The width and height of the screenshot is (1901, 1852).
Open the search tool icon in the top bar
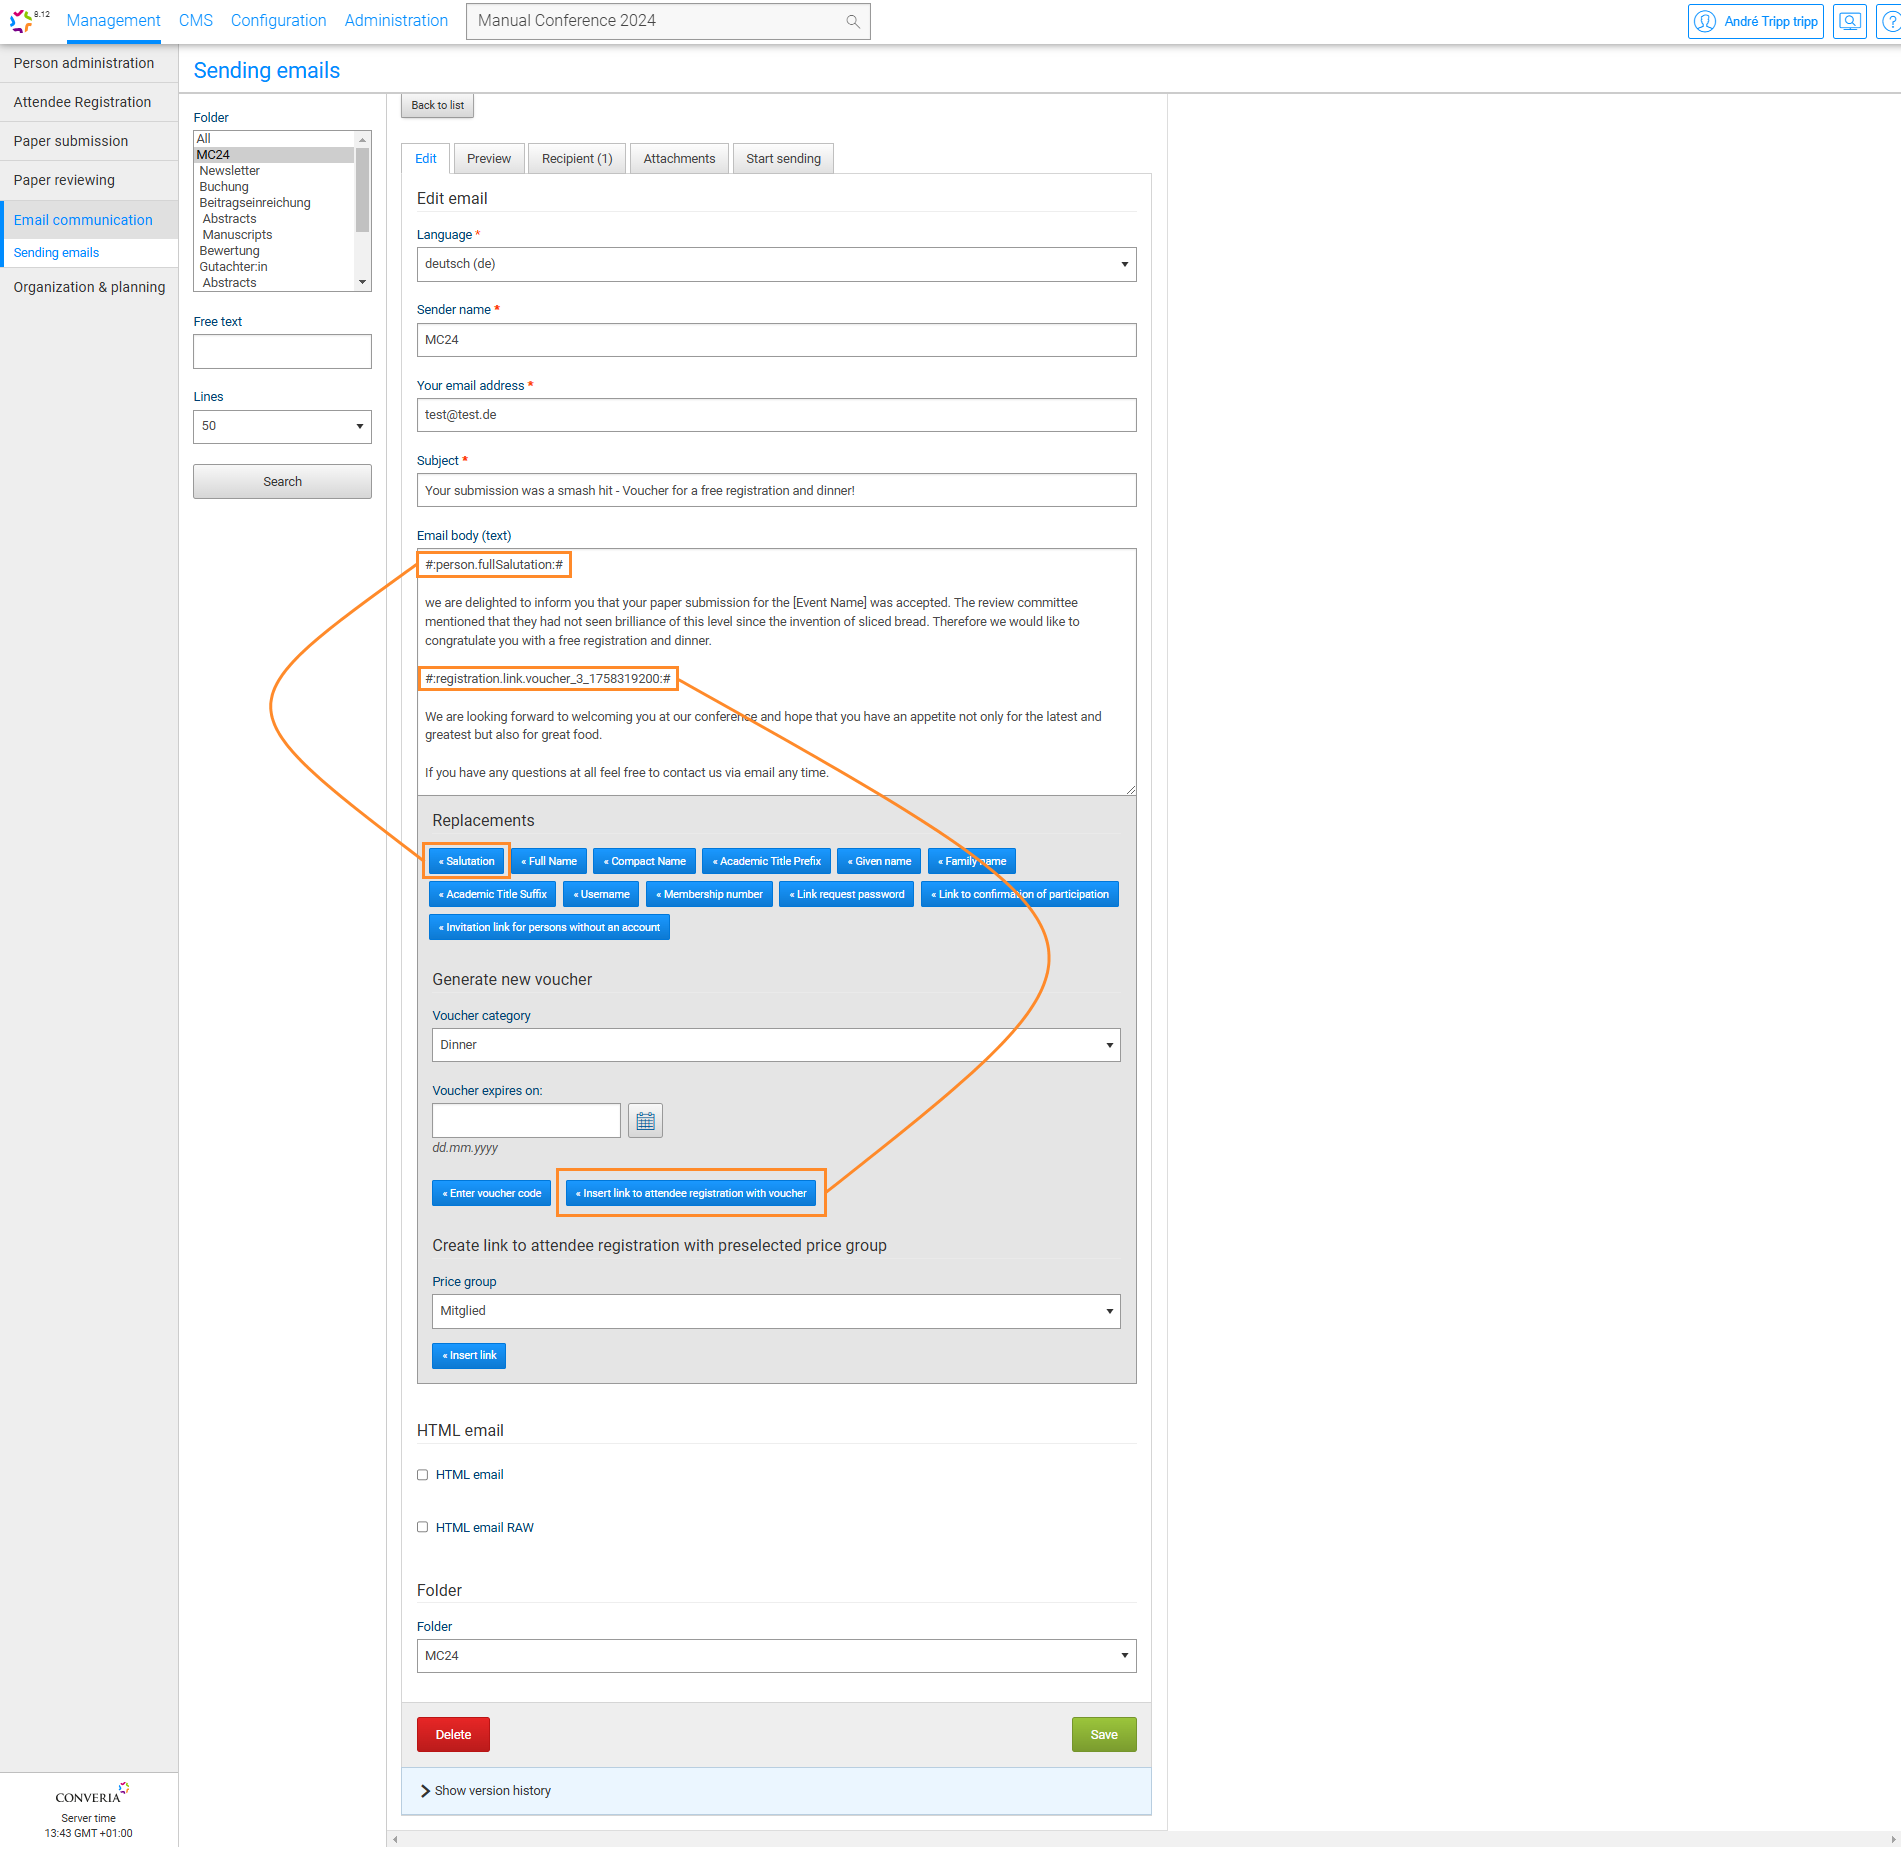(1849, 21)
